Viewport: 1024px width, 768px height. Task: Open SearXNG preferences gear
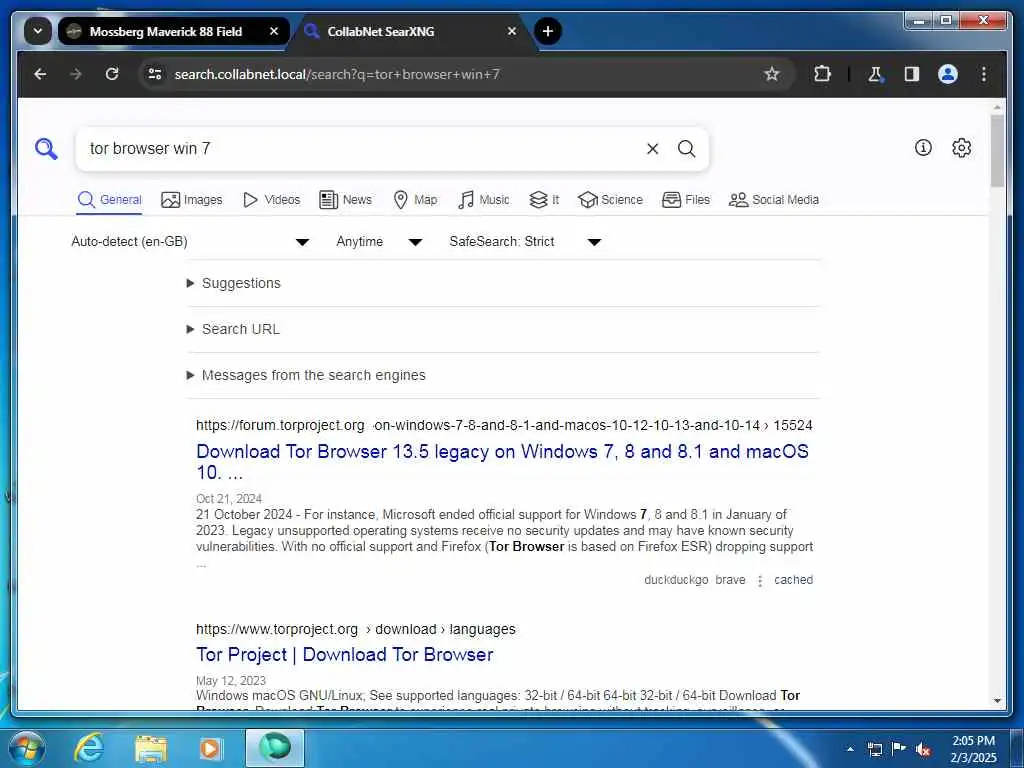click(961, 148)
